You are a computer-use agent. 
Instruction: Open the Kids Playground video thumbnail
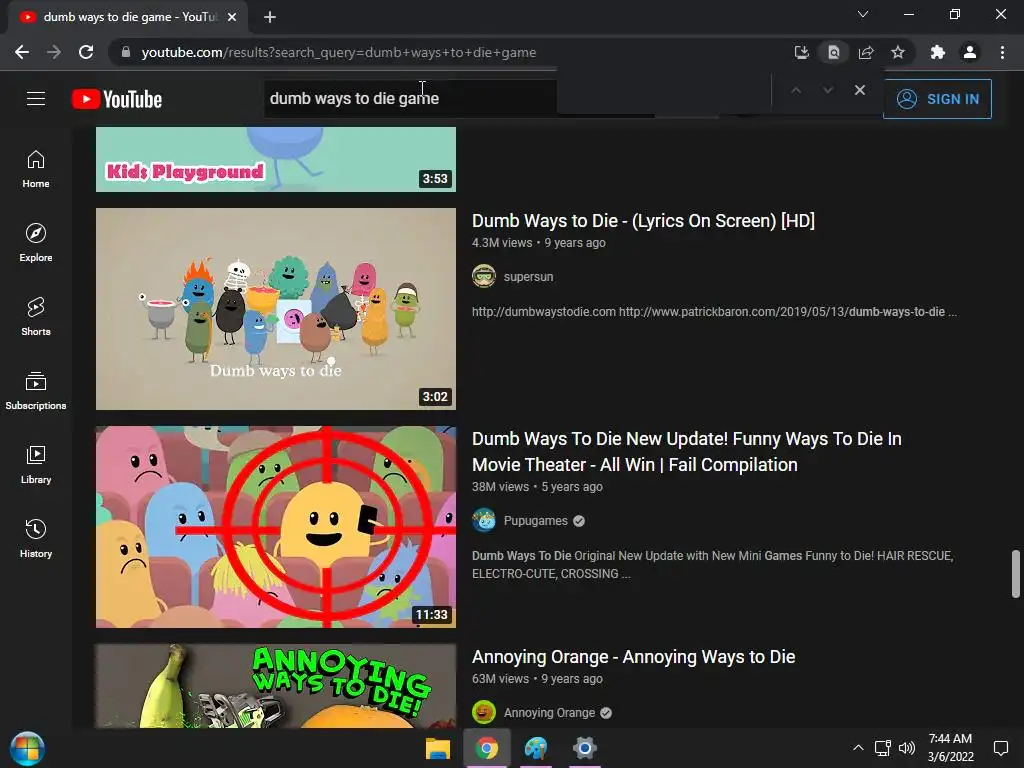click(x=276, y=159)
